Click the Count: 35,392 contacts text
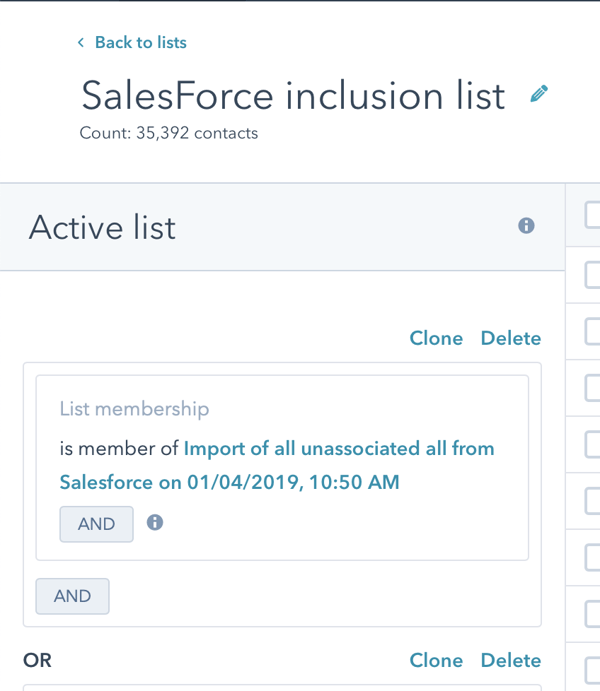This screenshot has width=600, height=691. (169, 133)
